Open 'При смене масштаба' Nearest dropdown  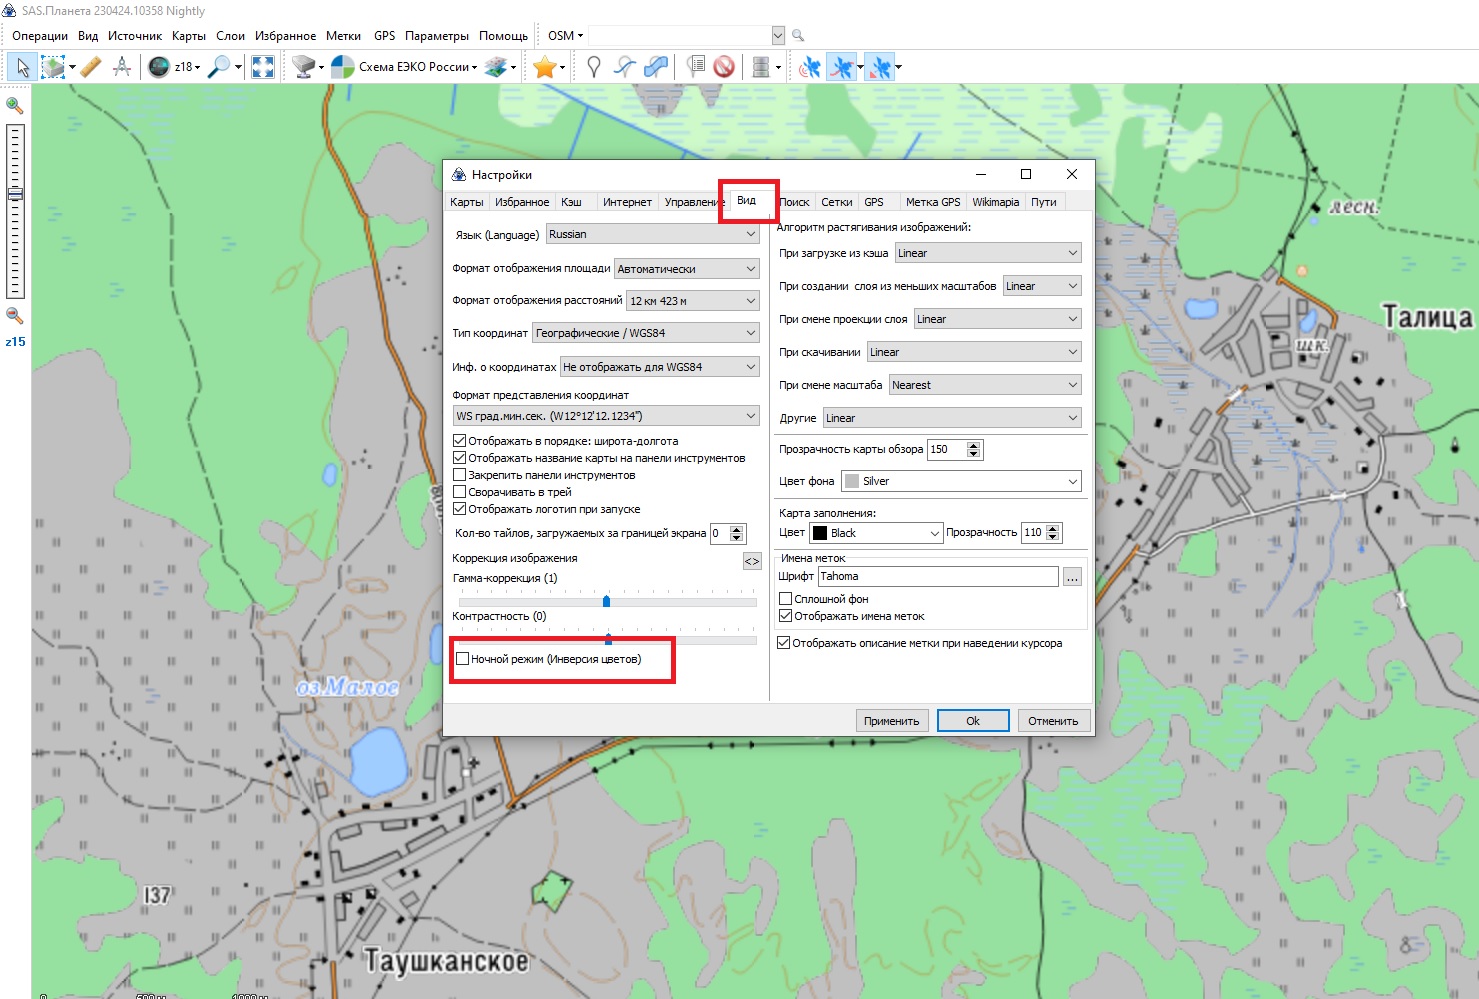pyautogui.click(x=985, y=385)
